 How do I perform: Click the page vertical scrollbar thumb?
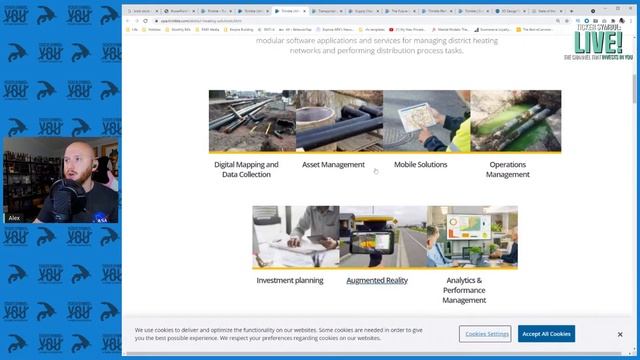point(634,89)
